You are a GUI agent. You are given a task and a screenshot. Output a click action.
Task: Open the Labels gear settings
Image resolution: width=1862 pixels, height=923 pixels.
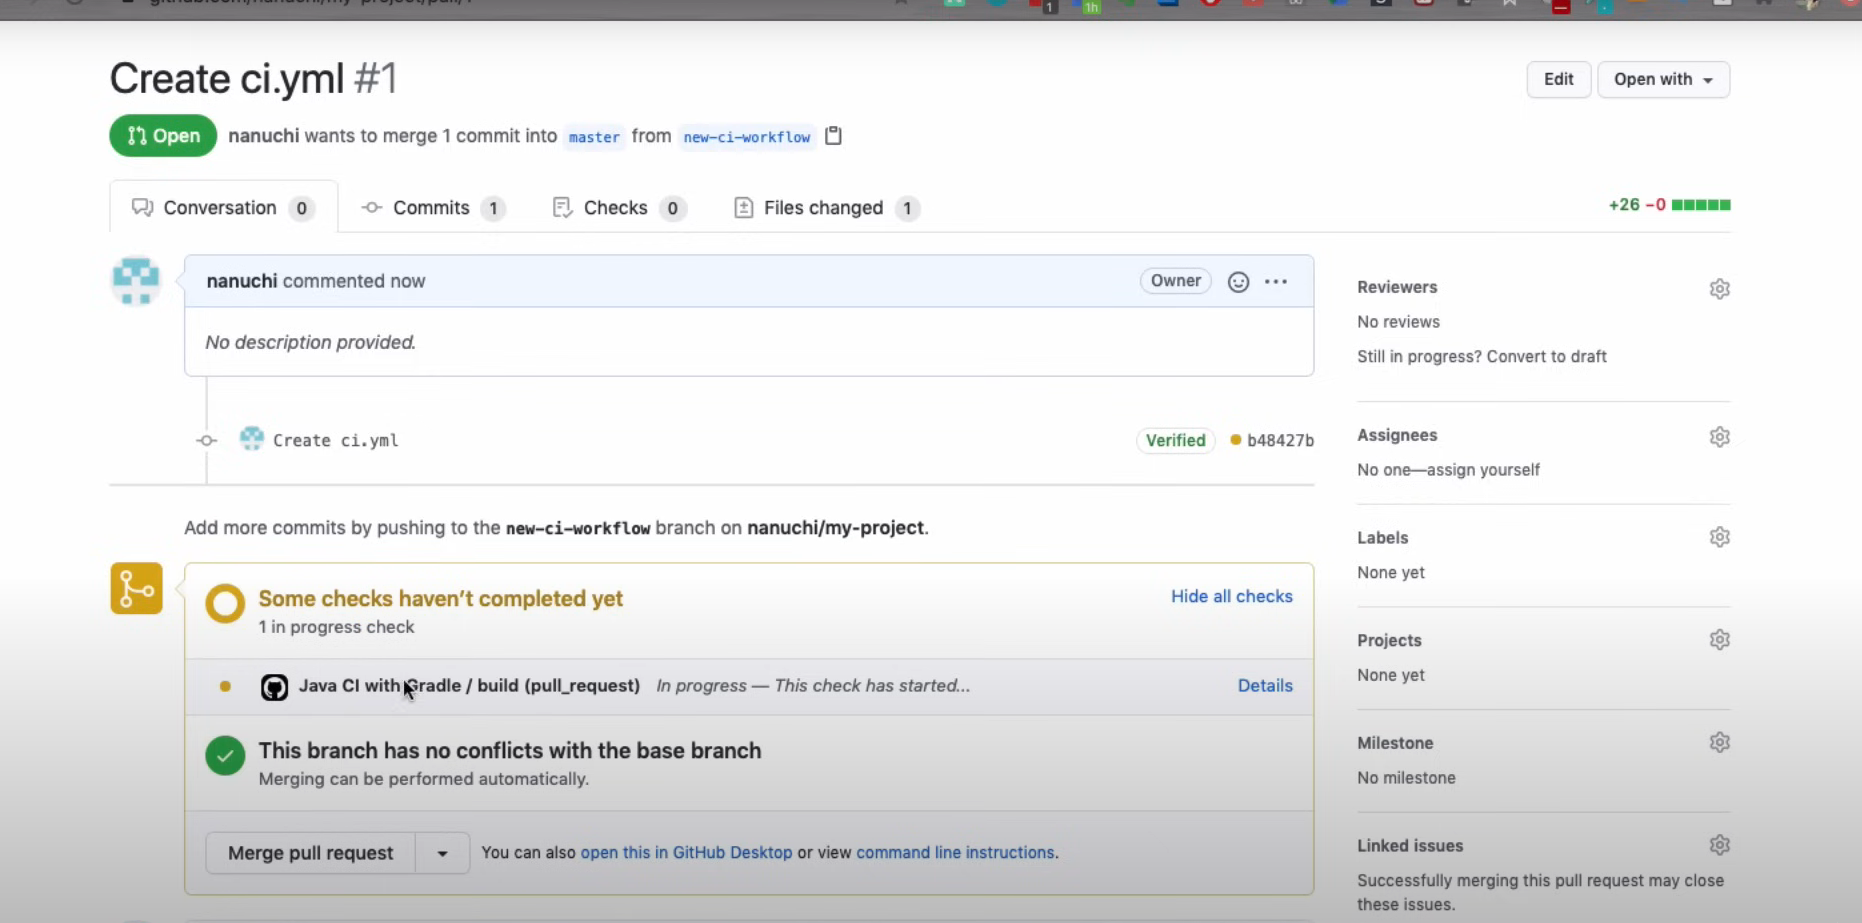coord(1719,538)
